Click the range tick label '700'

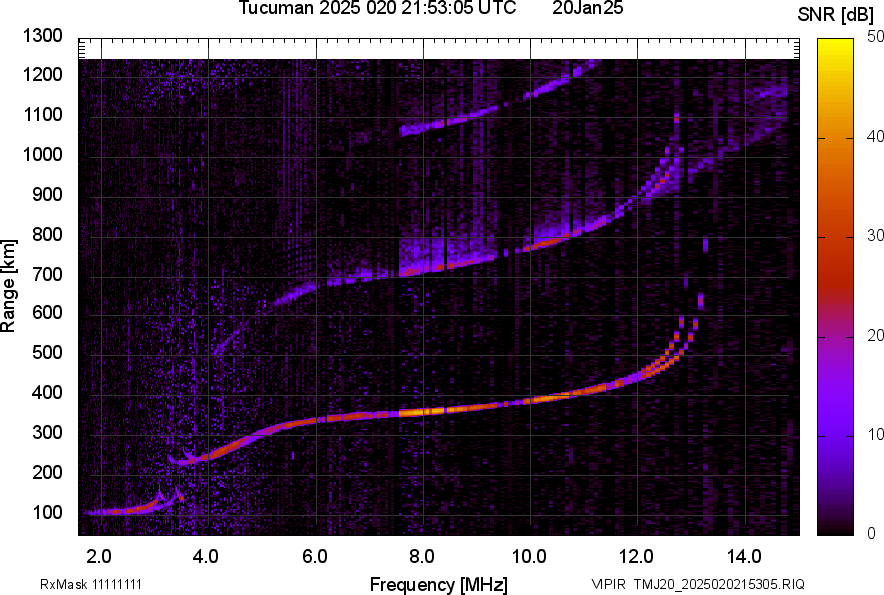(x=47, y=274)
